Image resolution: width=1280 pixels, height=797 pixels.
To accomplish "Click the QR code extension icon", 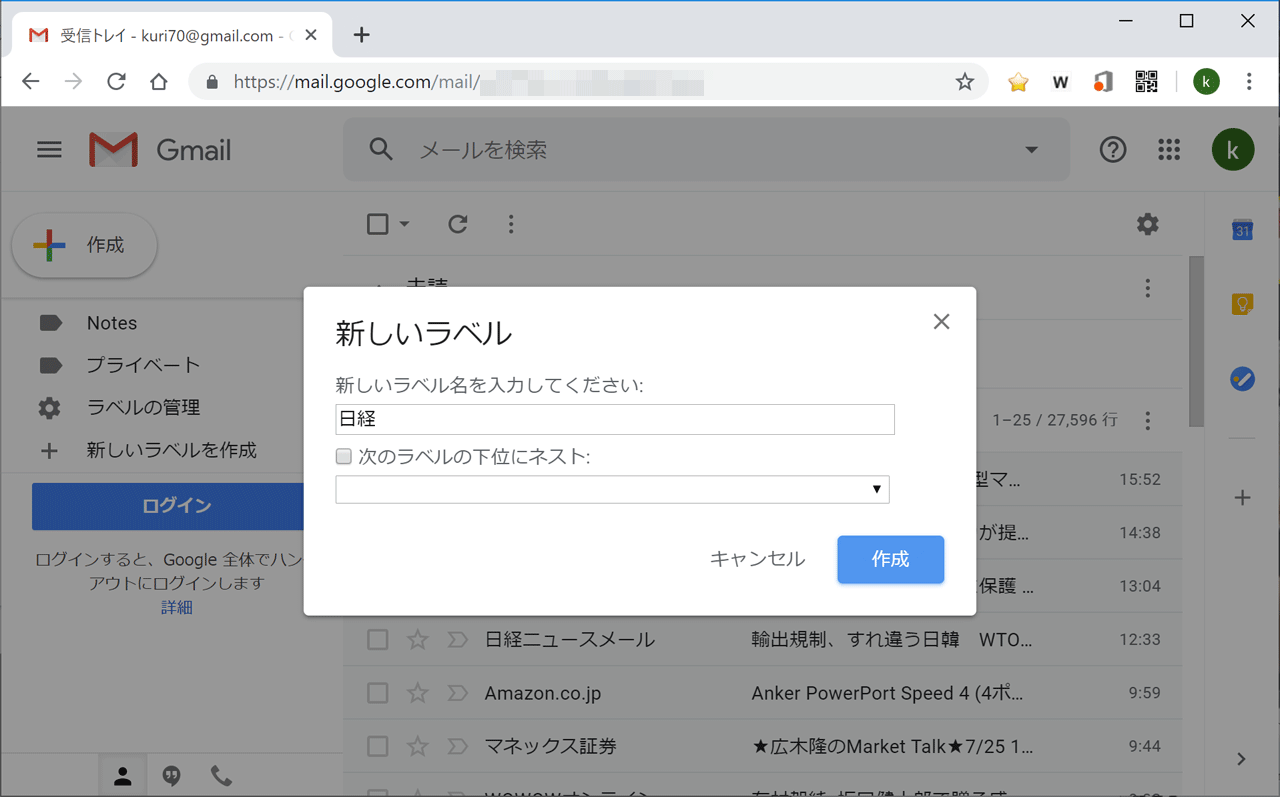I will pos(1146,82).
